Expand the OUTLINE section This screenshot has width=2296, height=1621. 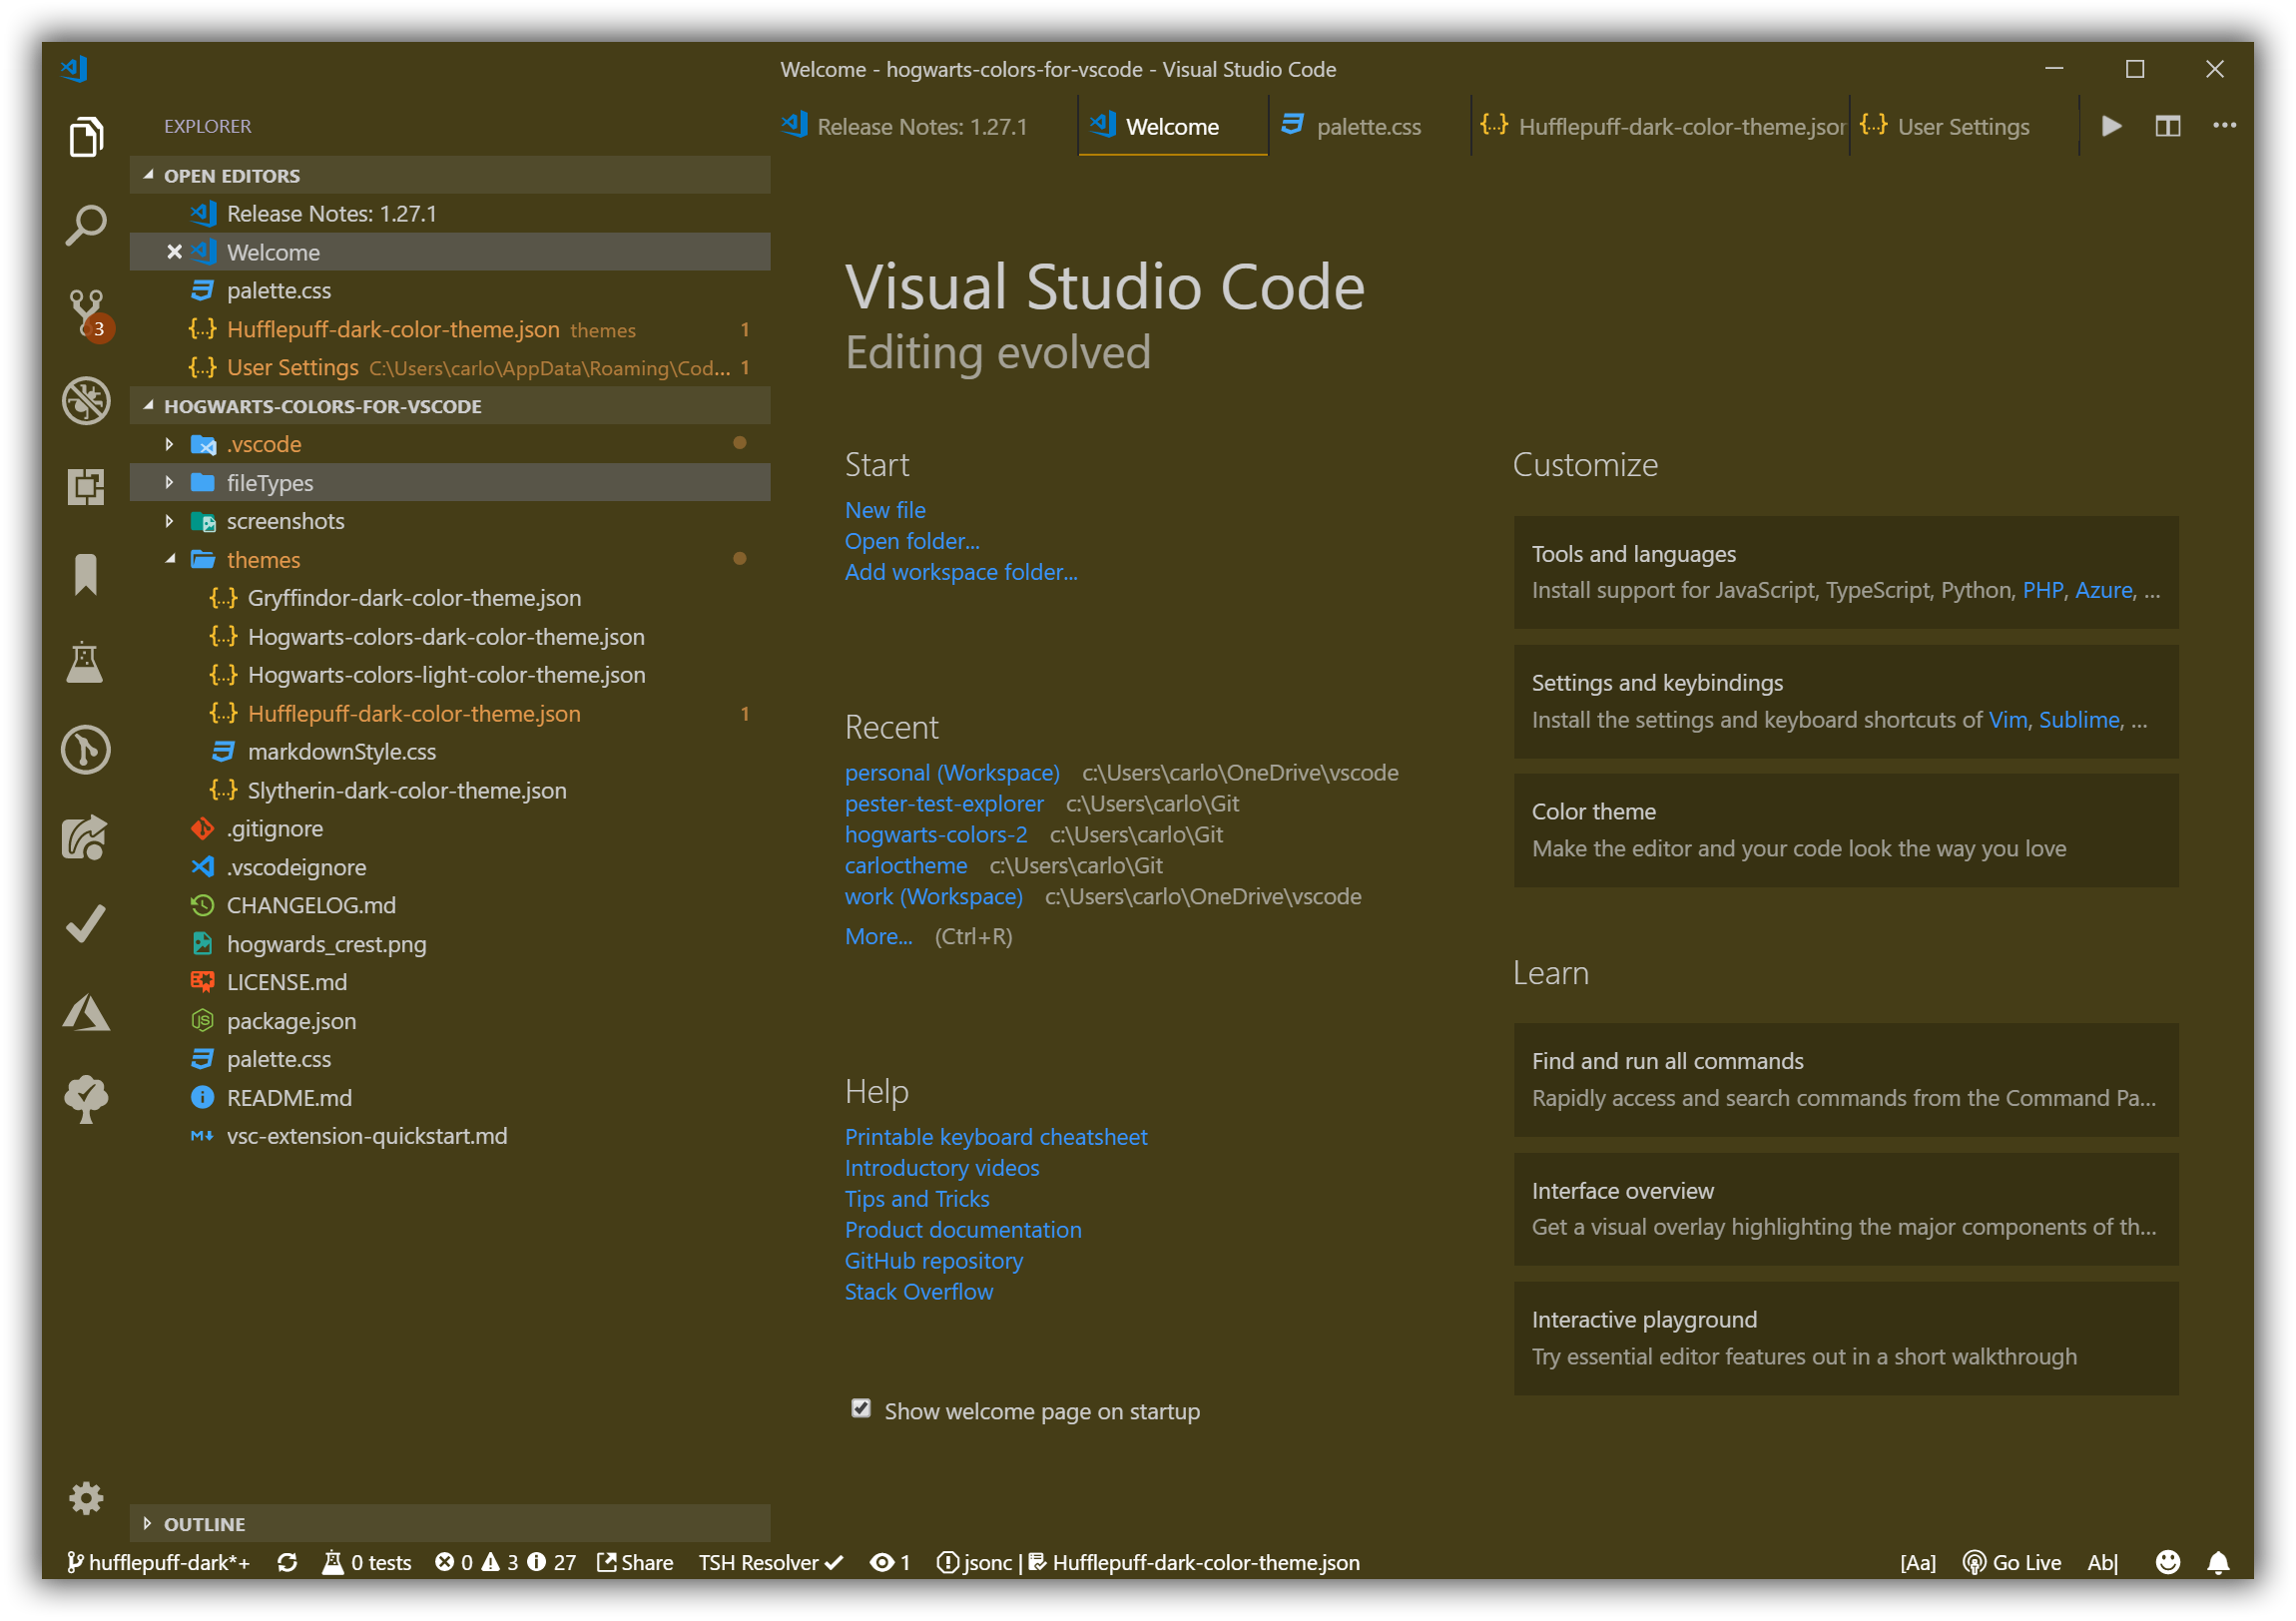(x=204, y=1524)
